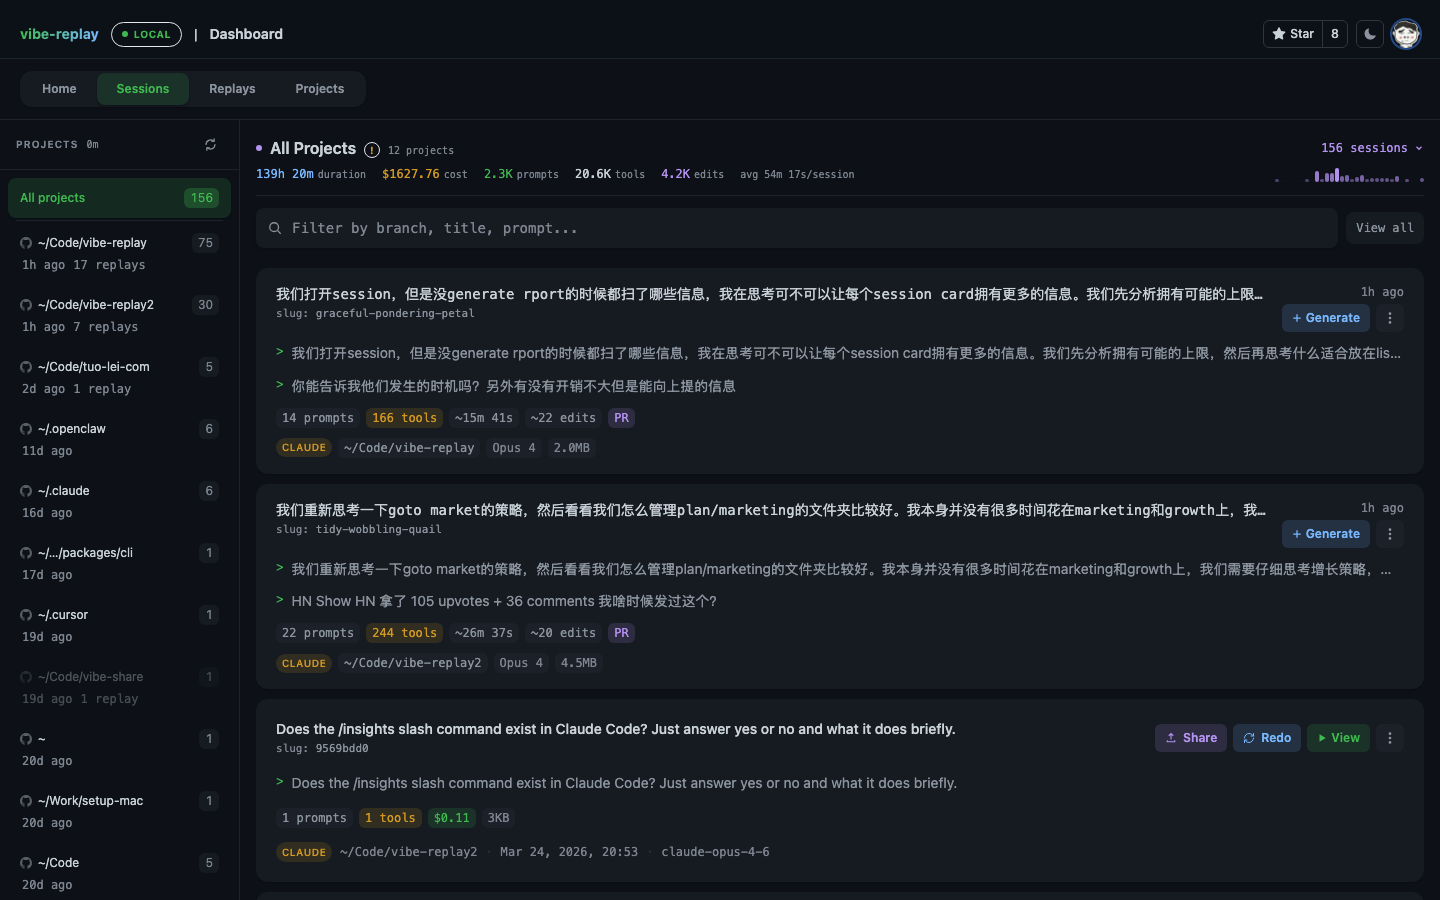Screen dimensions: 1440x900
Task: Expand the 156 sessions dropdown
Action: [1371, 148]
